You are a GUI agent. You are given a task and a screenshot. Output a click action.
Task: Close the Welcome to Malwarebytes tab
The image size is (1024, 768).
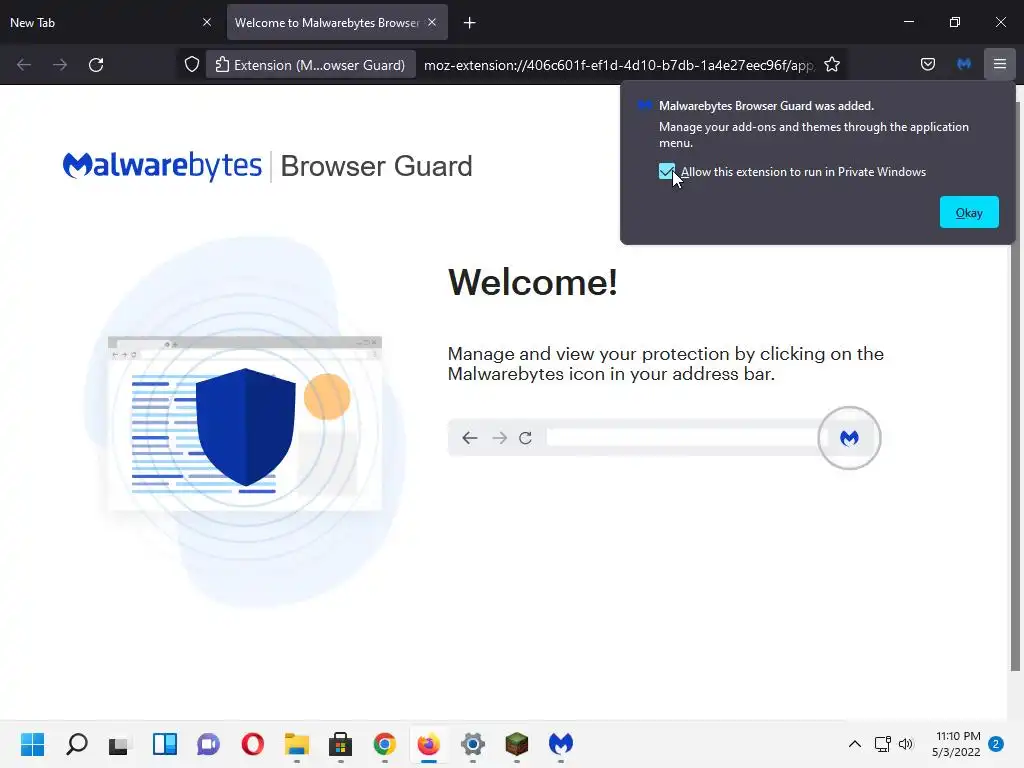pyautogui.click(x=432, y=22)
